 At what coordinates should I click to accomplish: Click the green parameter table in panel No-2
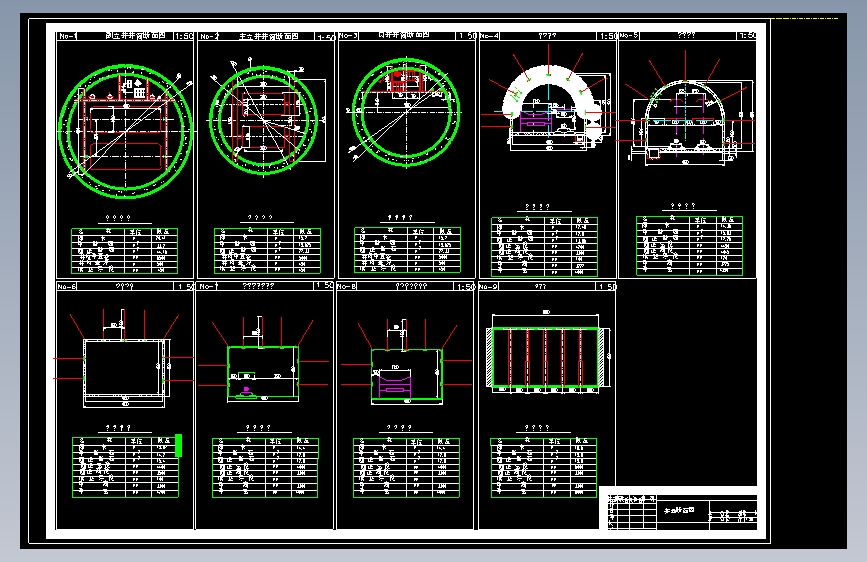(268, 251)
